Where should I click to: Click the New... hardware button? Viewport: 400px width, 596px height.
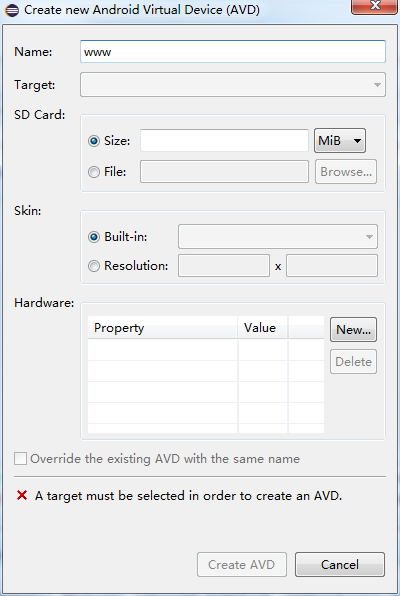pos(353,330)
